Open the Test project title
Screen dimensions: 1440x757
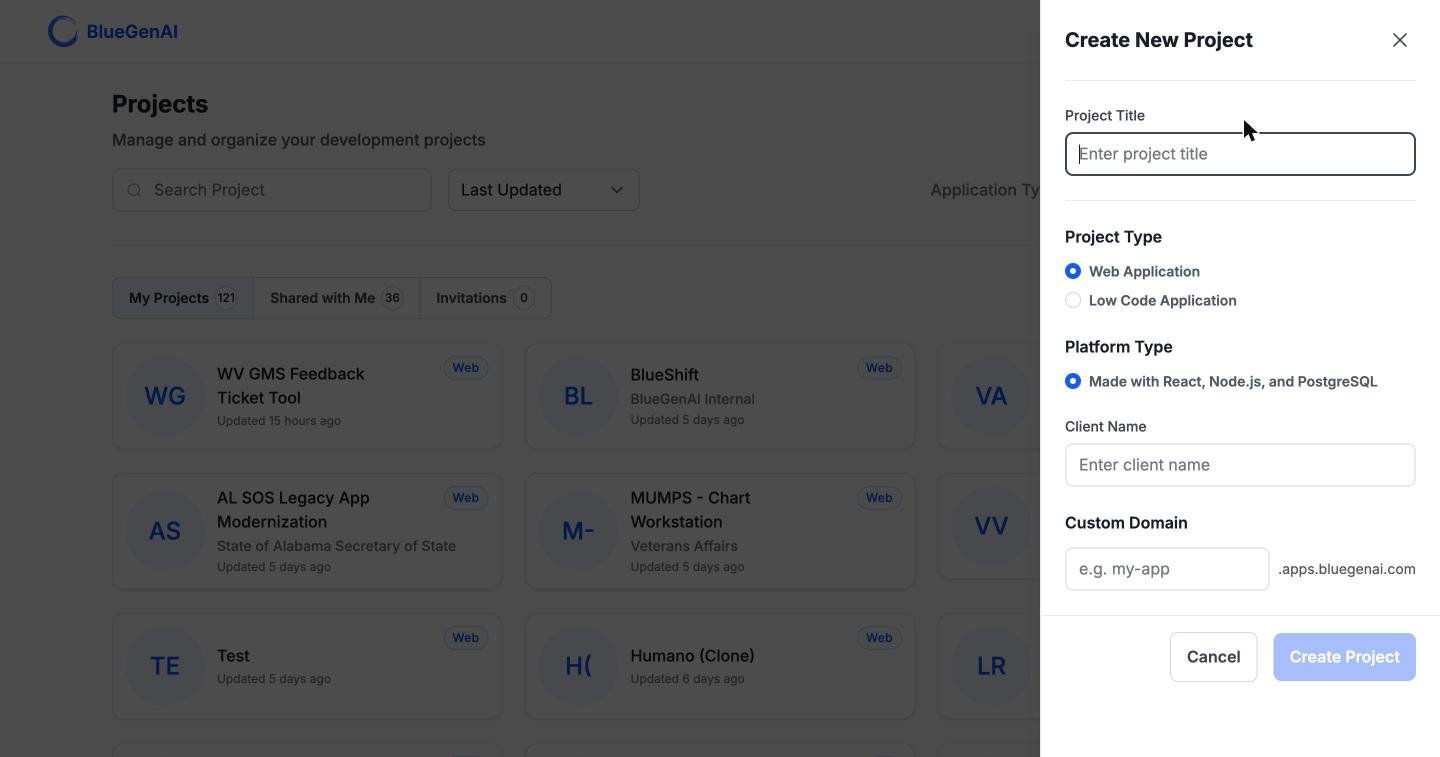coord(233,656)
